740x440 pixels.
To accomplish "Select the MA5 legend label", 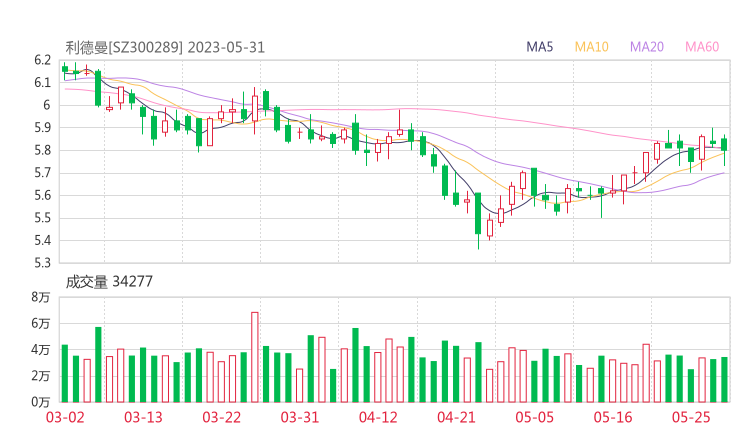I will coord(539,47).
